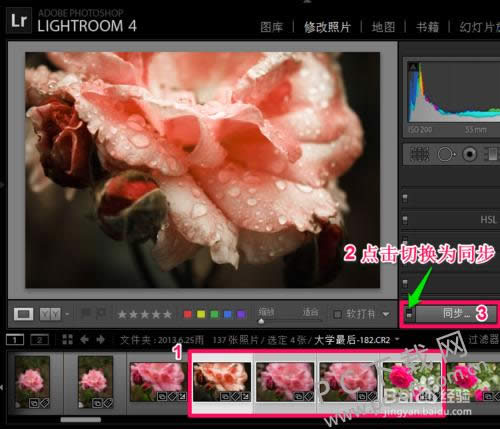This screenshot has width=500, height=429.
Task: Select second filmstrip thumbnail of pink rose
Action: coord(95,382)
